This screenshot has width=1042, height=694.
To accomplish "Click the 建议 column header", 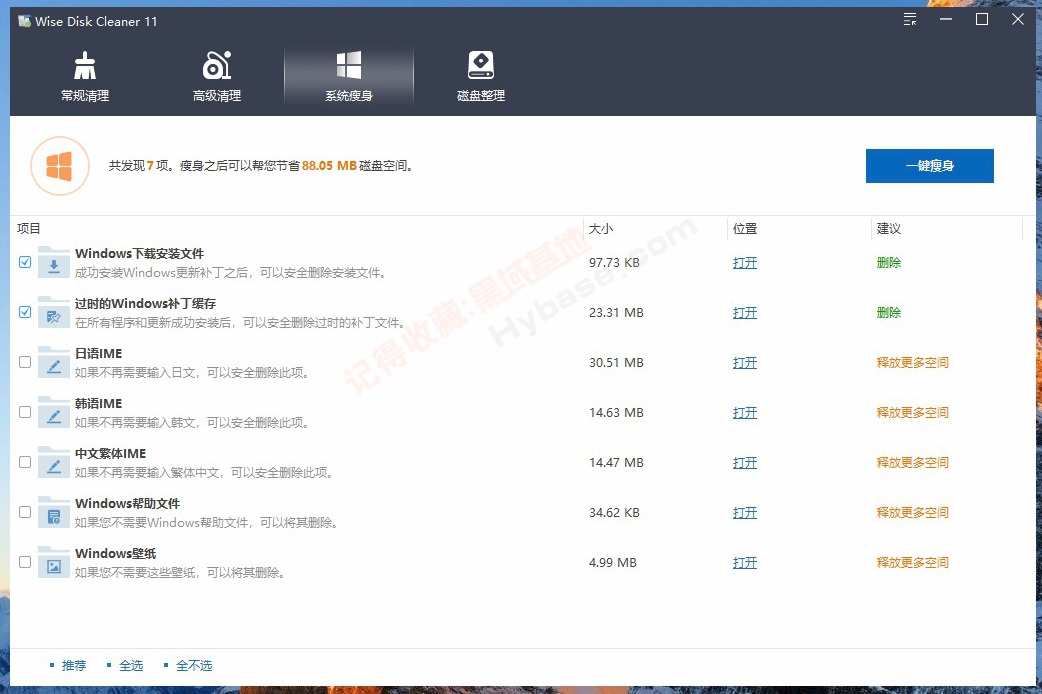I will (x=888, y=229).
